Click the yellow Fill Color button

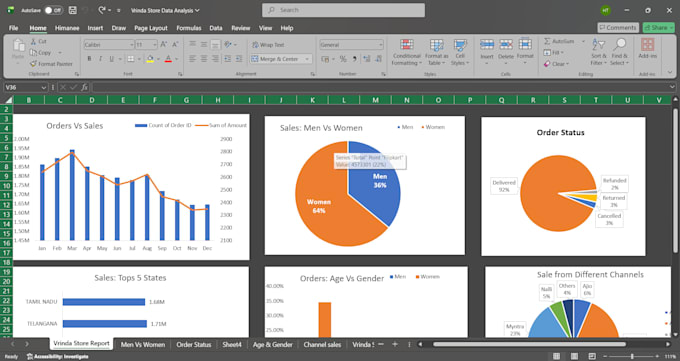click(150, 59)
